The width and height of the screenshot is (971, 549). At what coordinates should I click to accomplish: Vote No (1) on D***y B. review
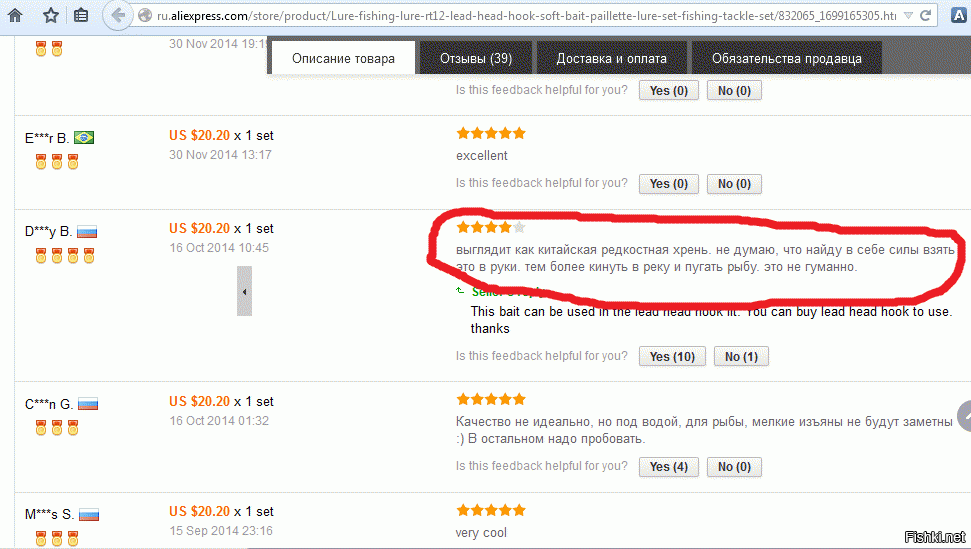(x=741, y=357)
